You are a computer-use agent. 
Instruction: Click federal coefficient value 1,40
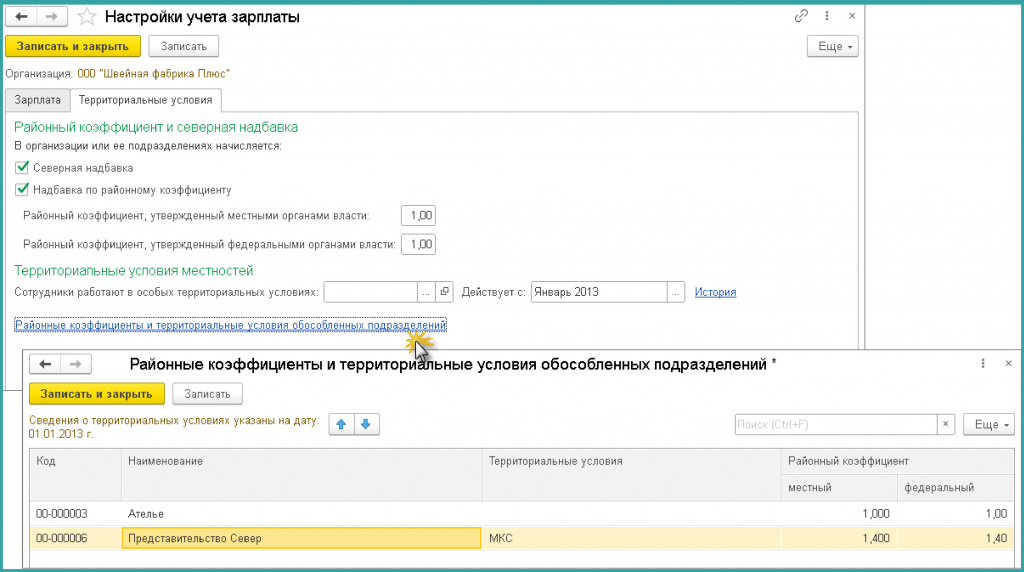pyautogui.click(x=956, y=538)
